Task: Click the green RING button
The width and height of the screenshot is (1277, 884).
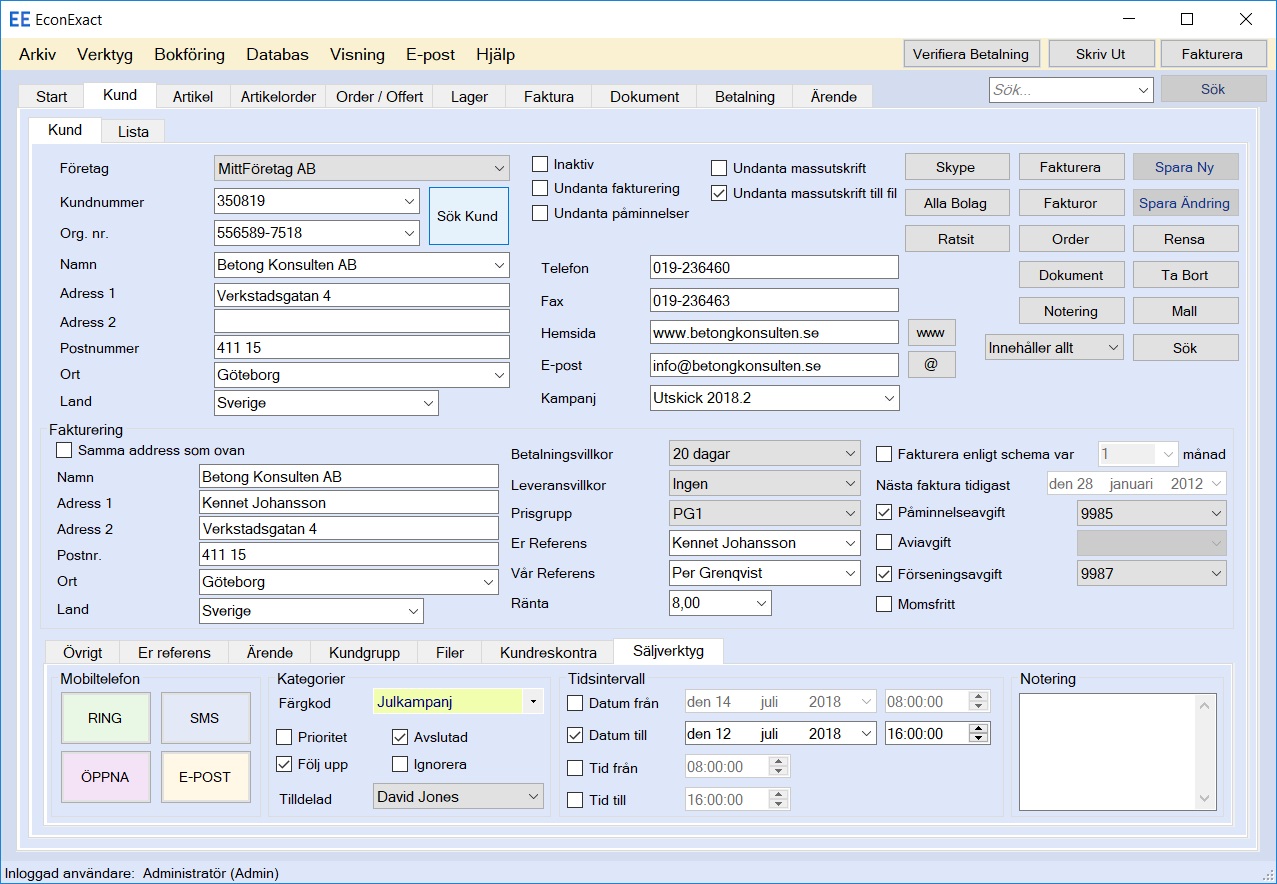Action: pyautogui.click(x=105, y=718)
